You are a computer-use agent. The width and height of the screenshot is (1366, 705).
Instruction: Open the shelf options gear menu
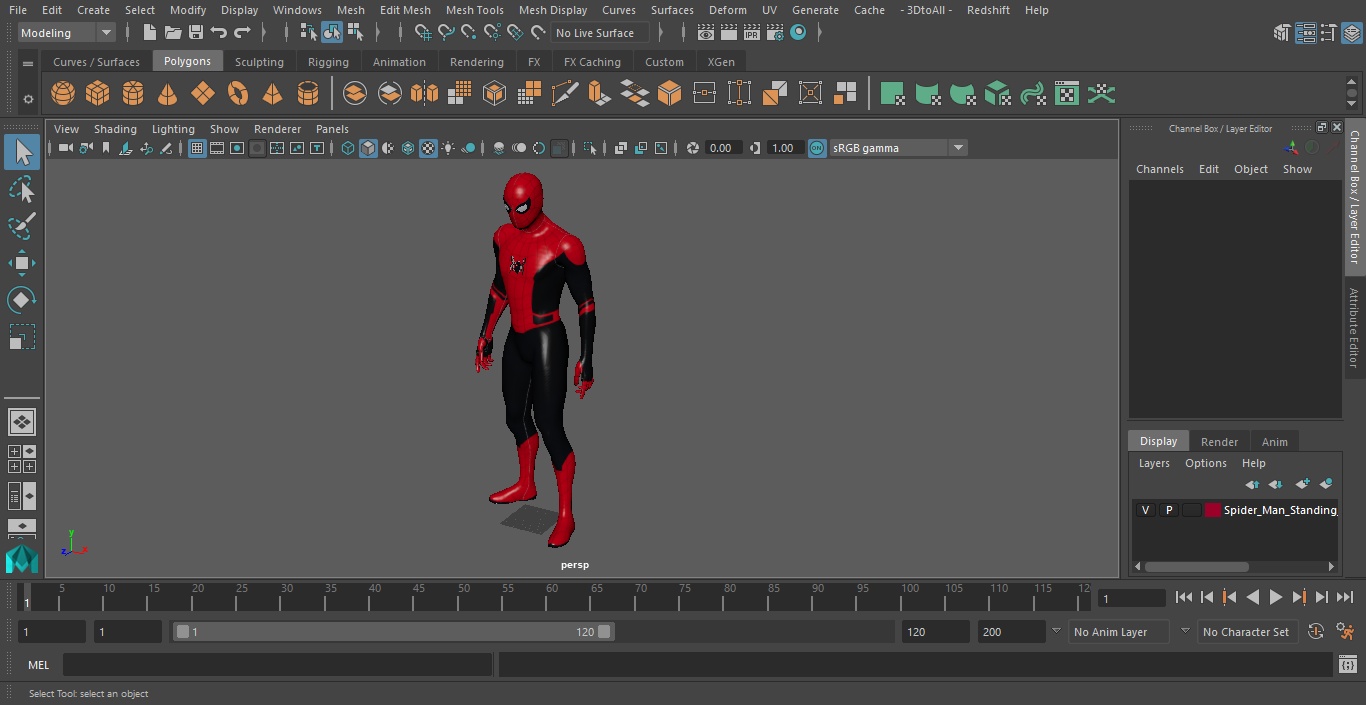28,99
